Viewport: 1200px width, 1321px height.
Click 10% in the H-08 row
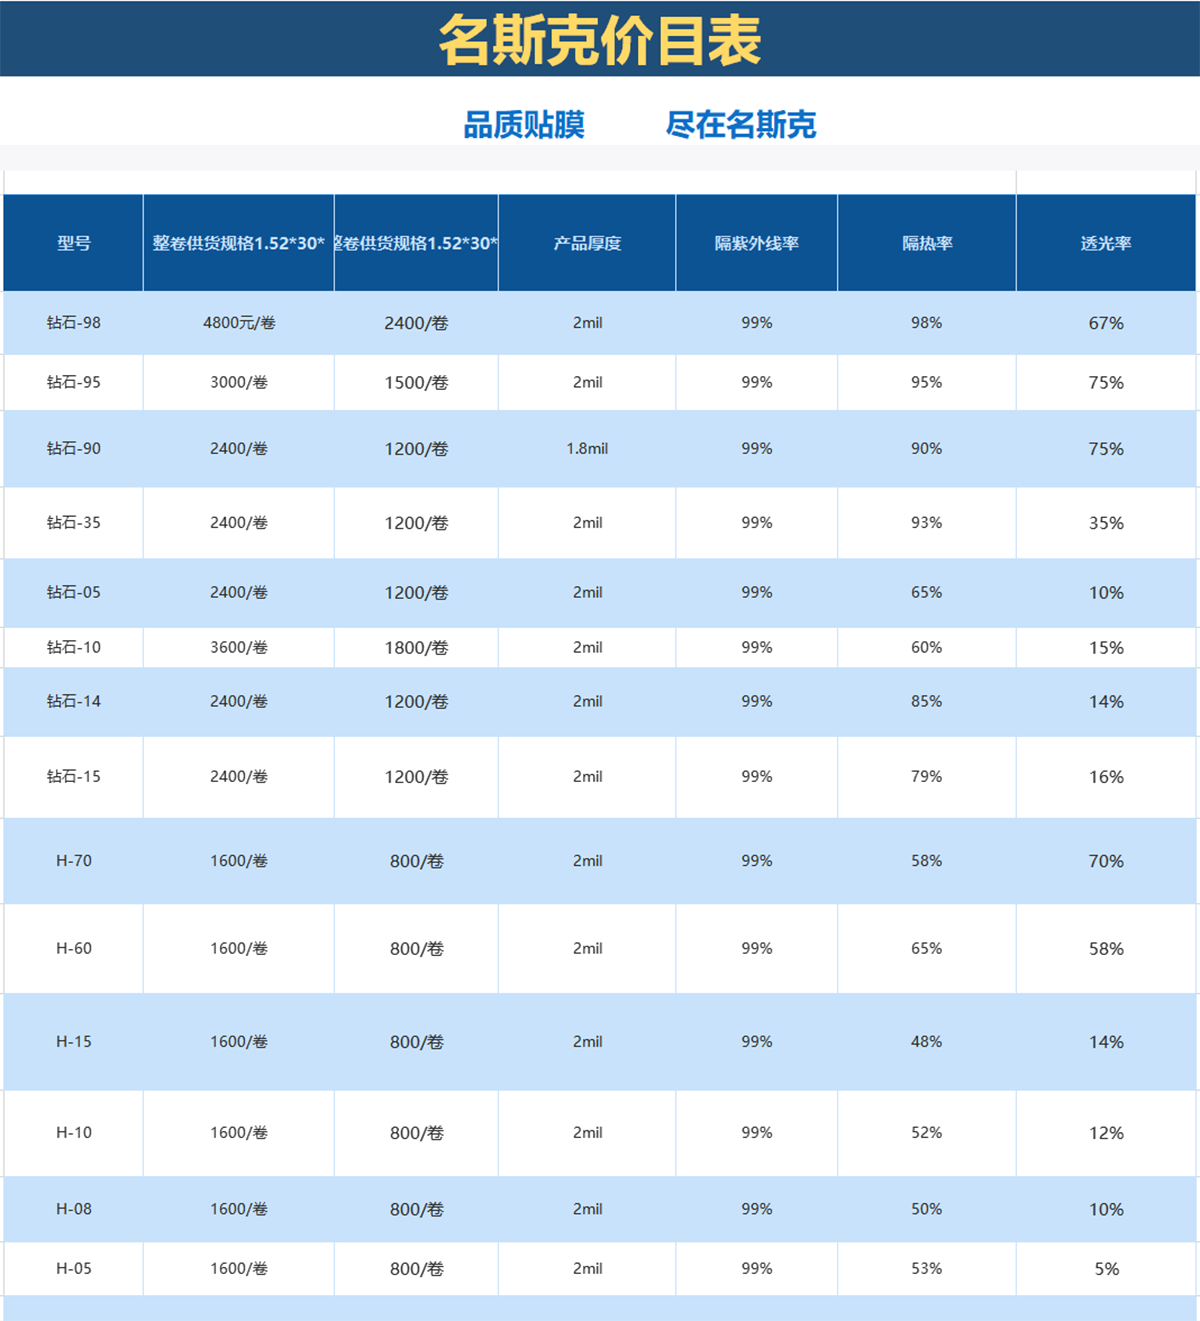pos(1106,1209)
